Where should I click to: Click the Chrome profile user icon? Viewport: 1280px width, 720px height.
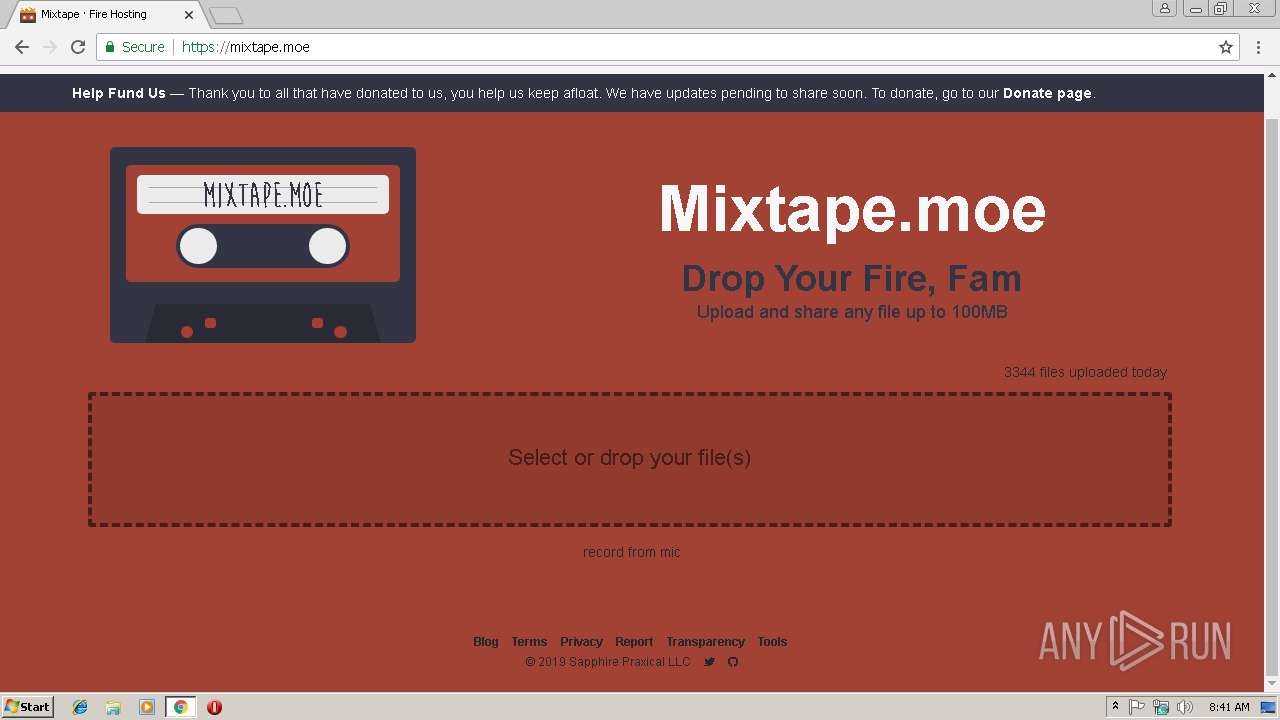click(x=1165, y=8)
